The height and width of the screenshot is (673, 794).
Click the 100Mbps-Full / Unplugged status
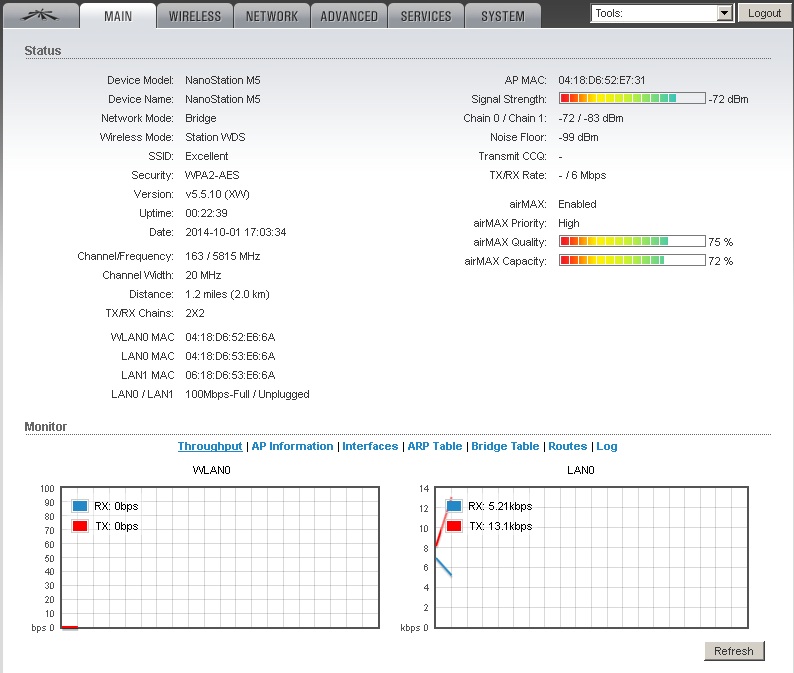tap(247, 394)
